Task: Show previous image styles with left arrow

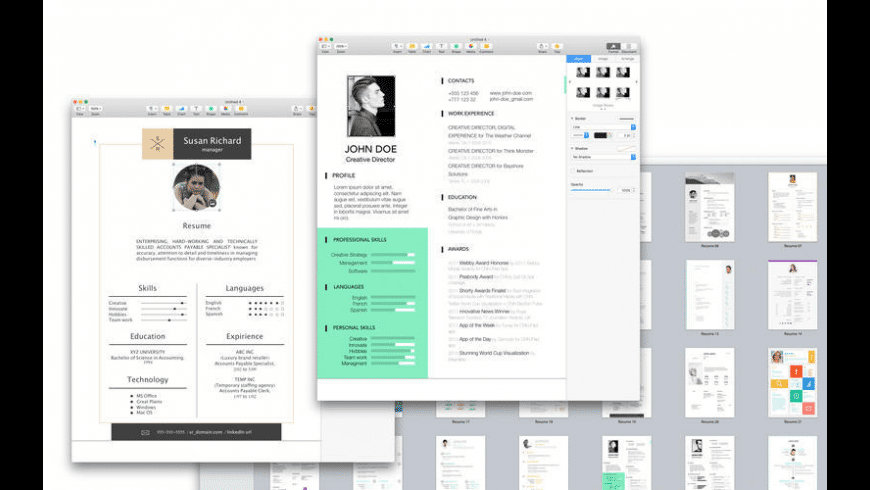Action: click(x=570, y=82)
